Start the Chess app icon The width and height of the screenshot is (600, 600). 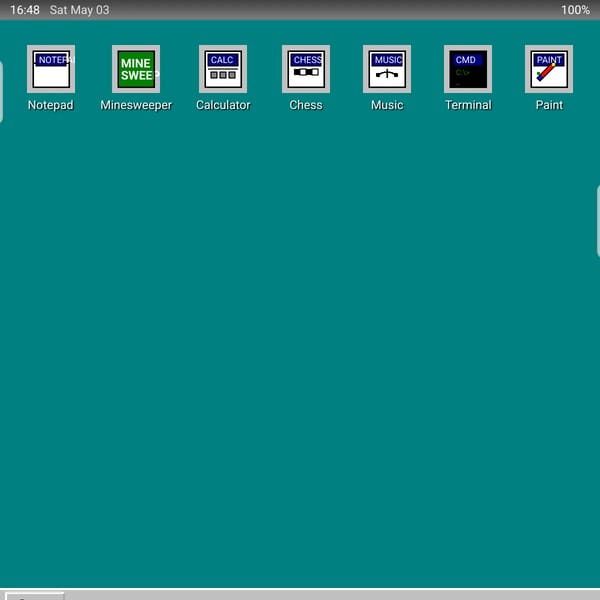(306, 69)
